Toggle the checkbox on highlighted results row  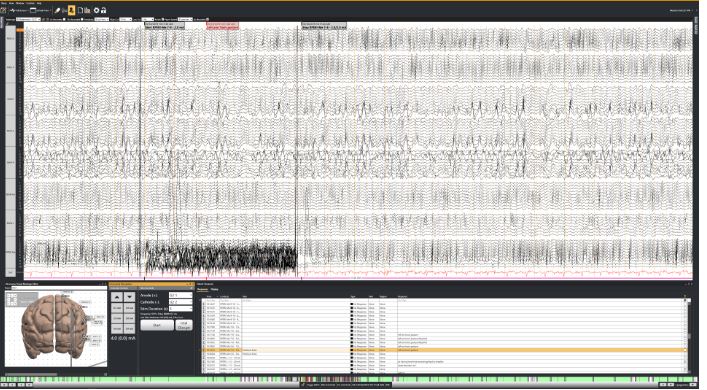point(204,350)
